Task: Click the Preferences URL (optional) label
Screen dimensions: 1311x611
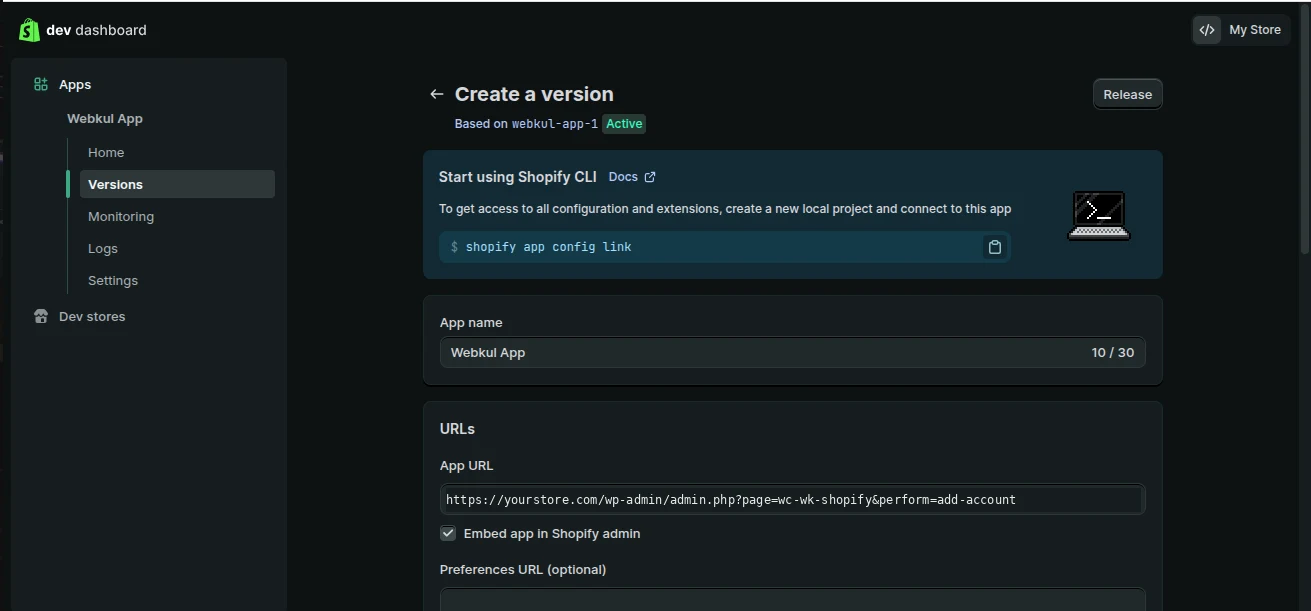Action: (x=523, y=570)
